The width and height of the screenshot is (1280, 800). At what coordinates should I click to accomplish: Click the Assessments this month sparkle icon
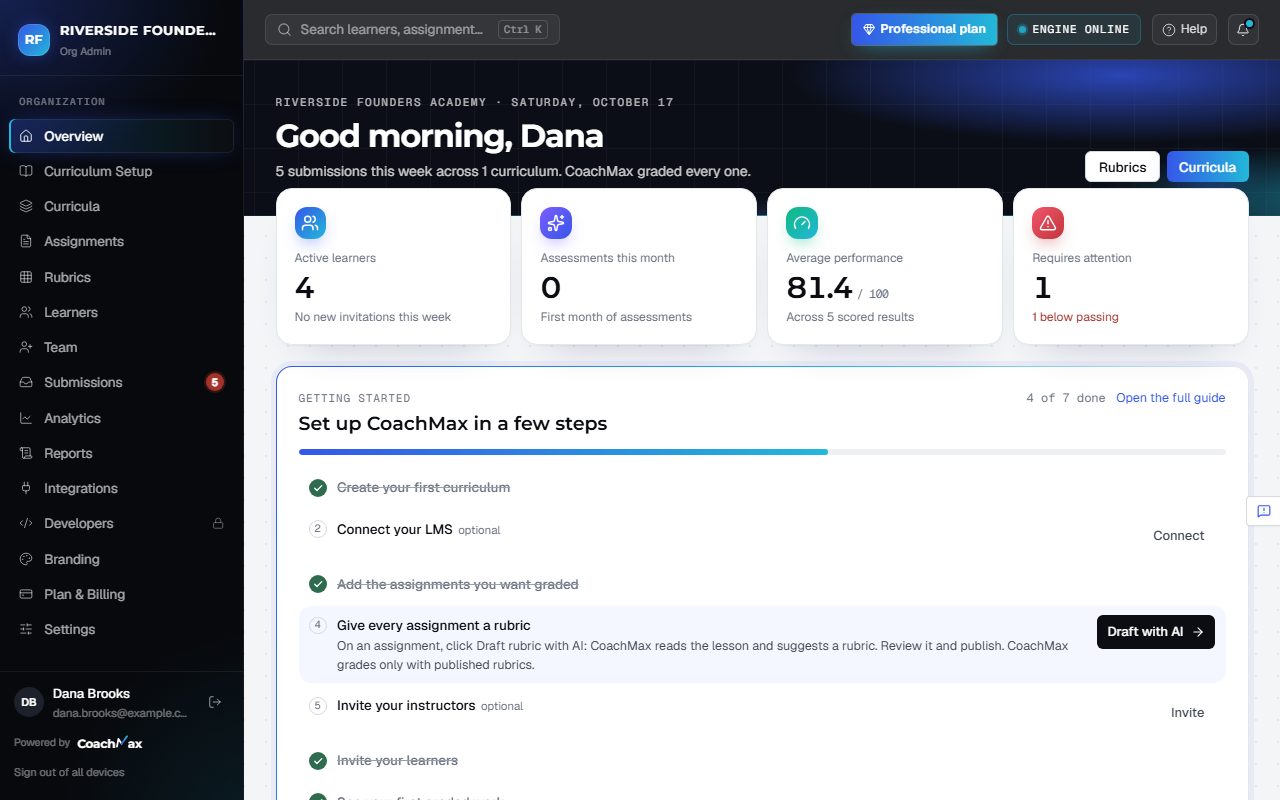click(x=556, y=223)
